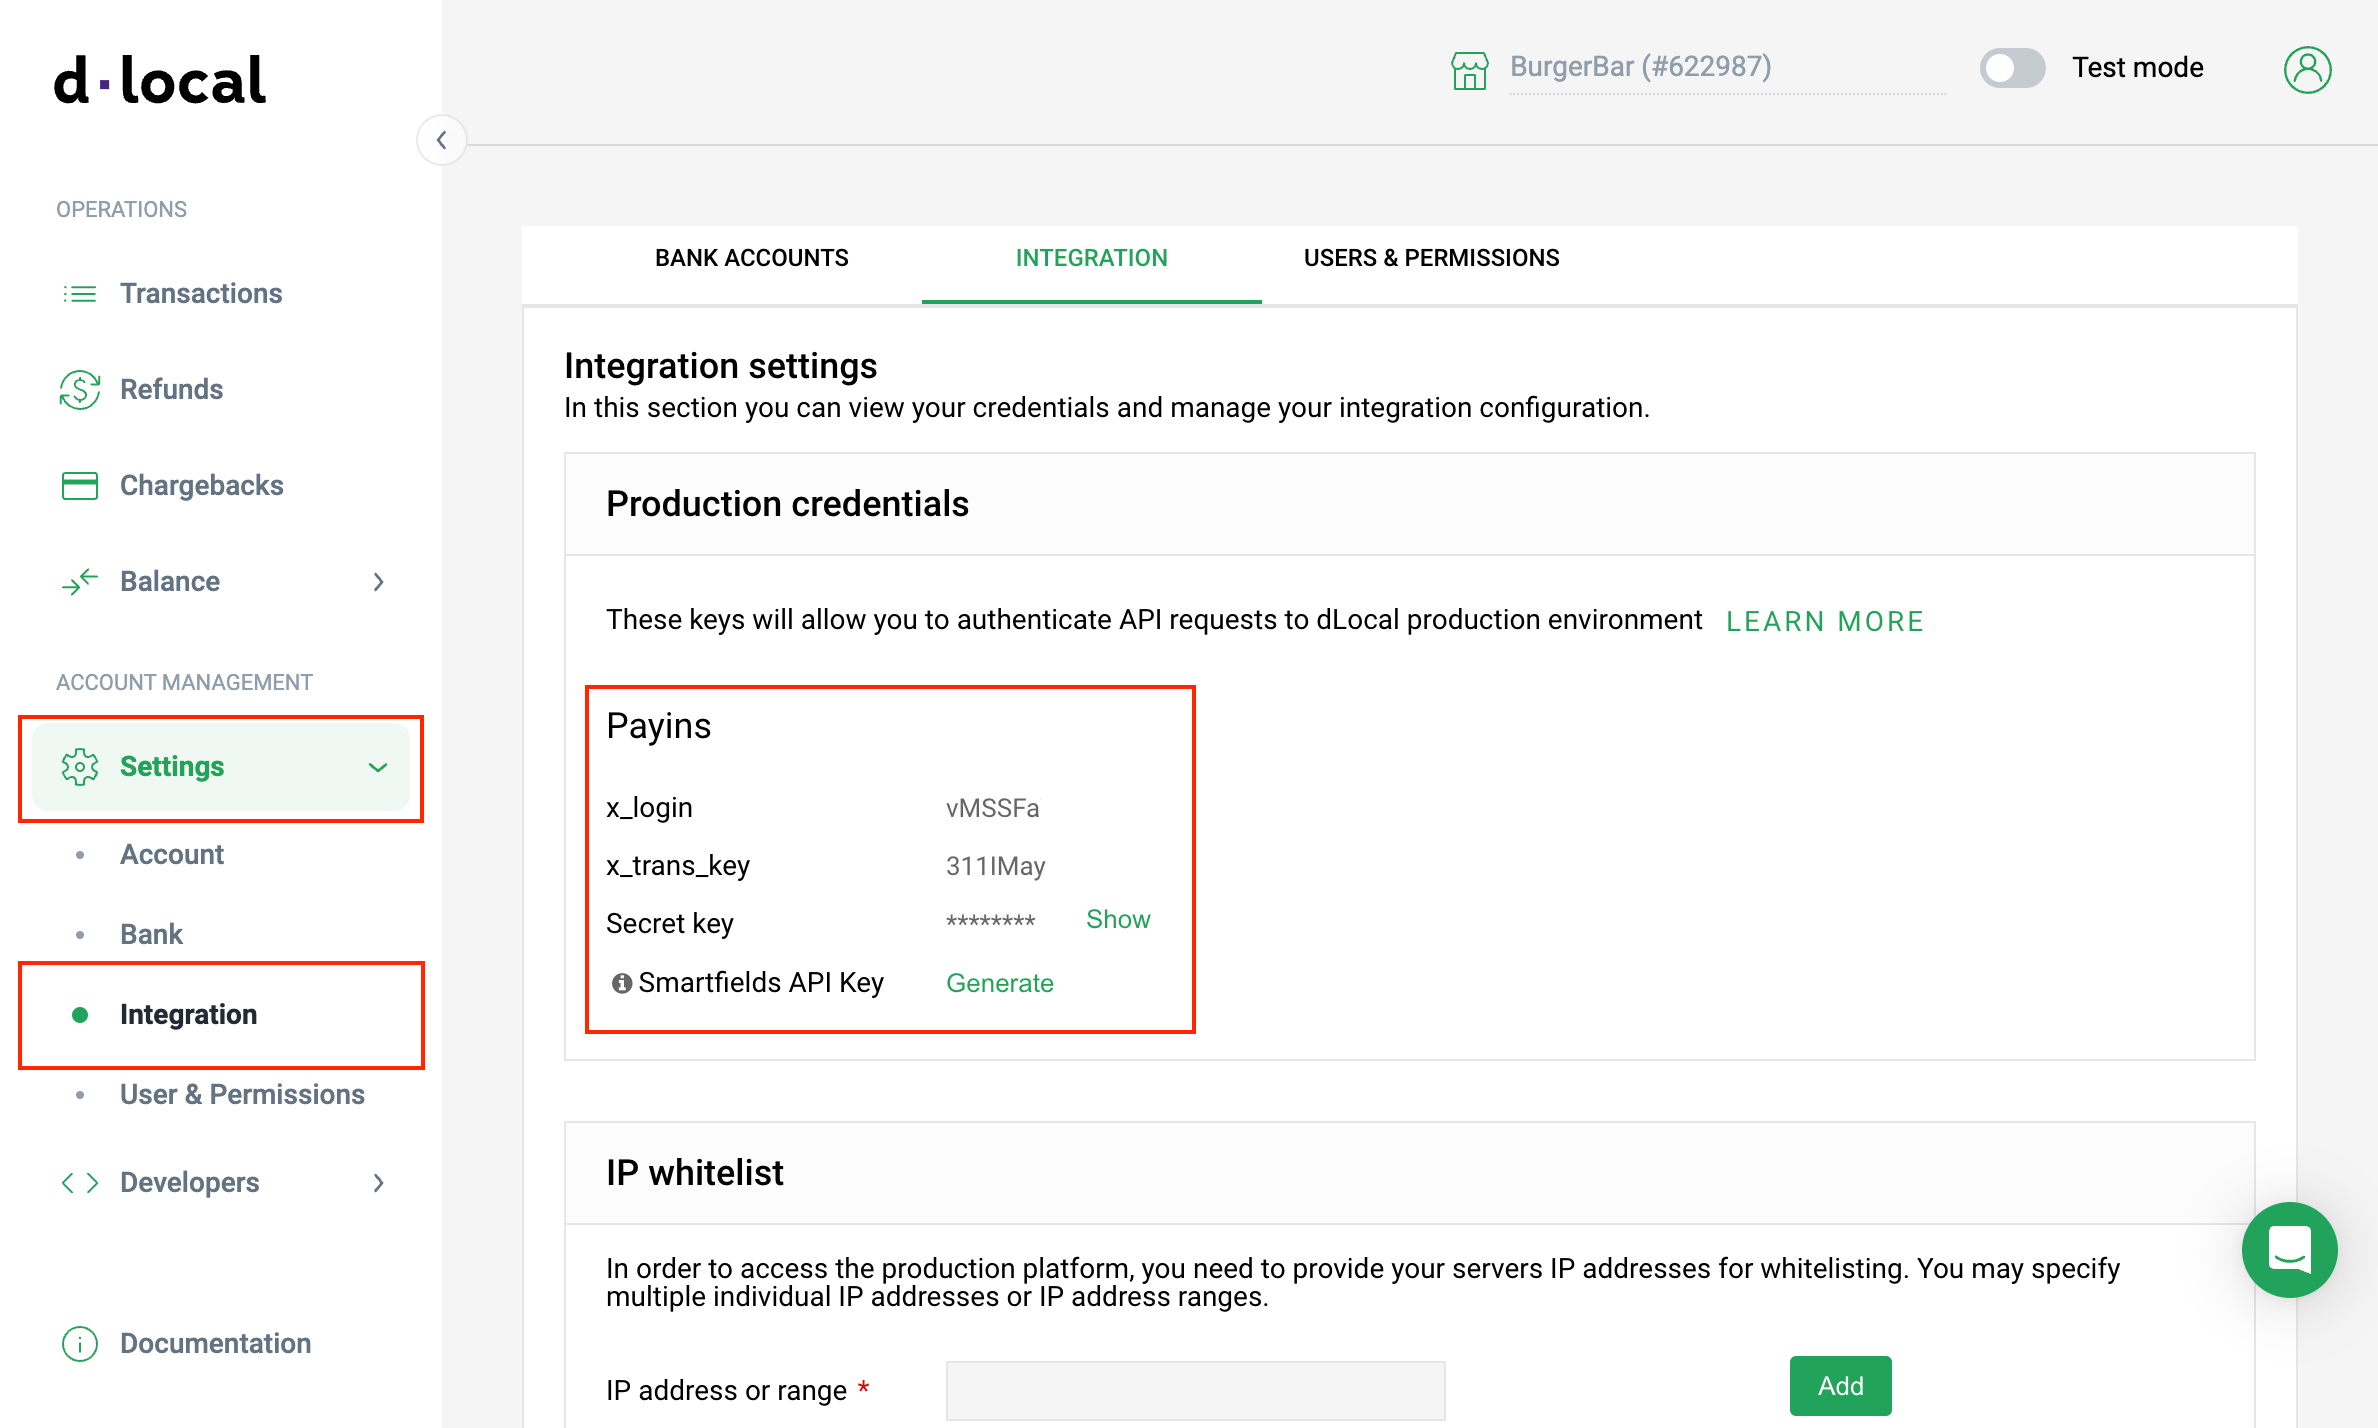Open Chargebacks in the sidebar

pos(201,485)
